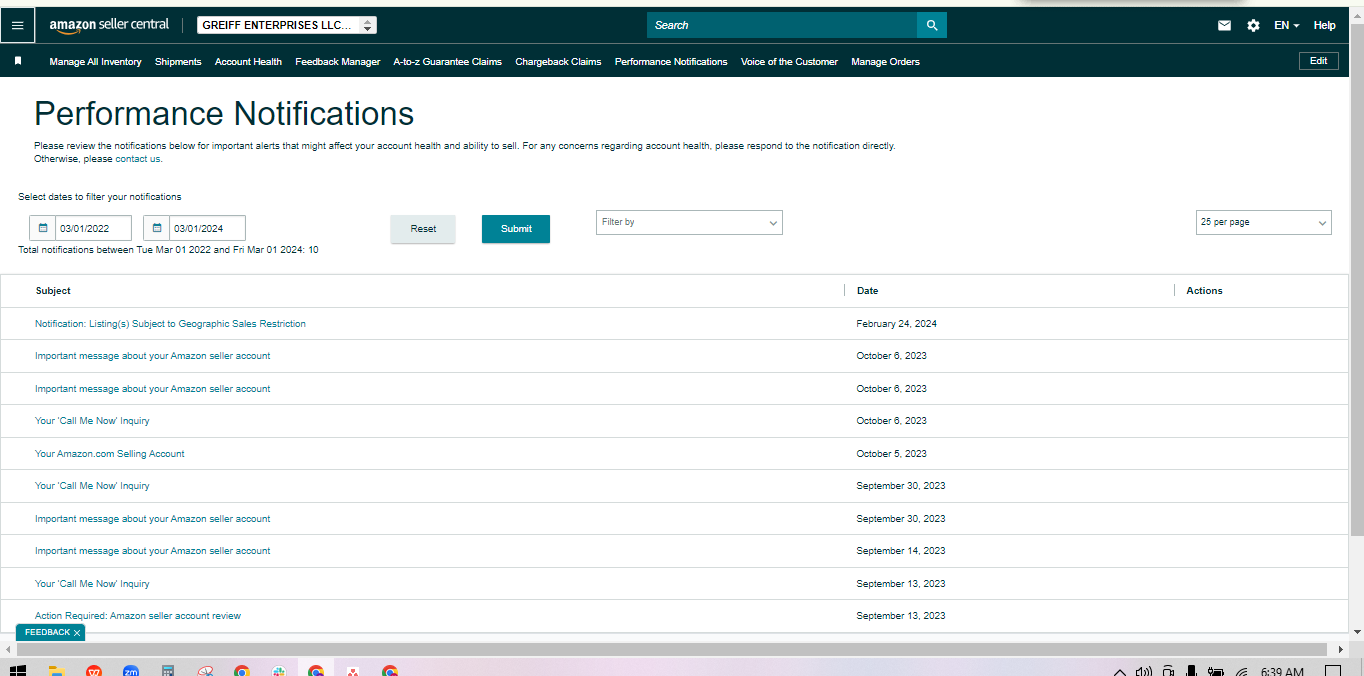
Task: Click the taskbar clock showing 6:39 AM
Action: [x=1282, y=672]
